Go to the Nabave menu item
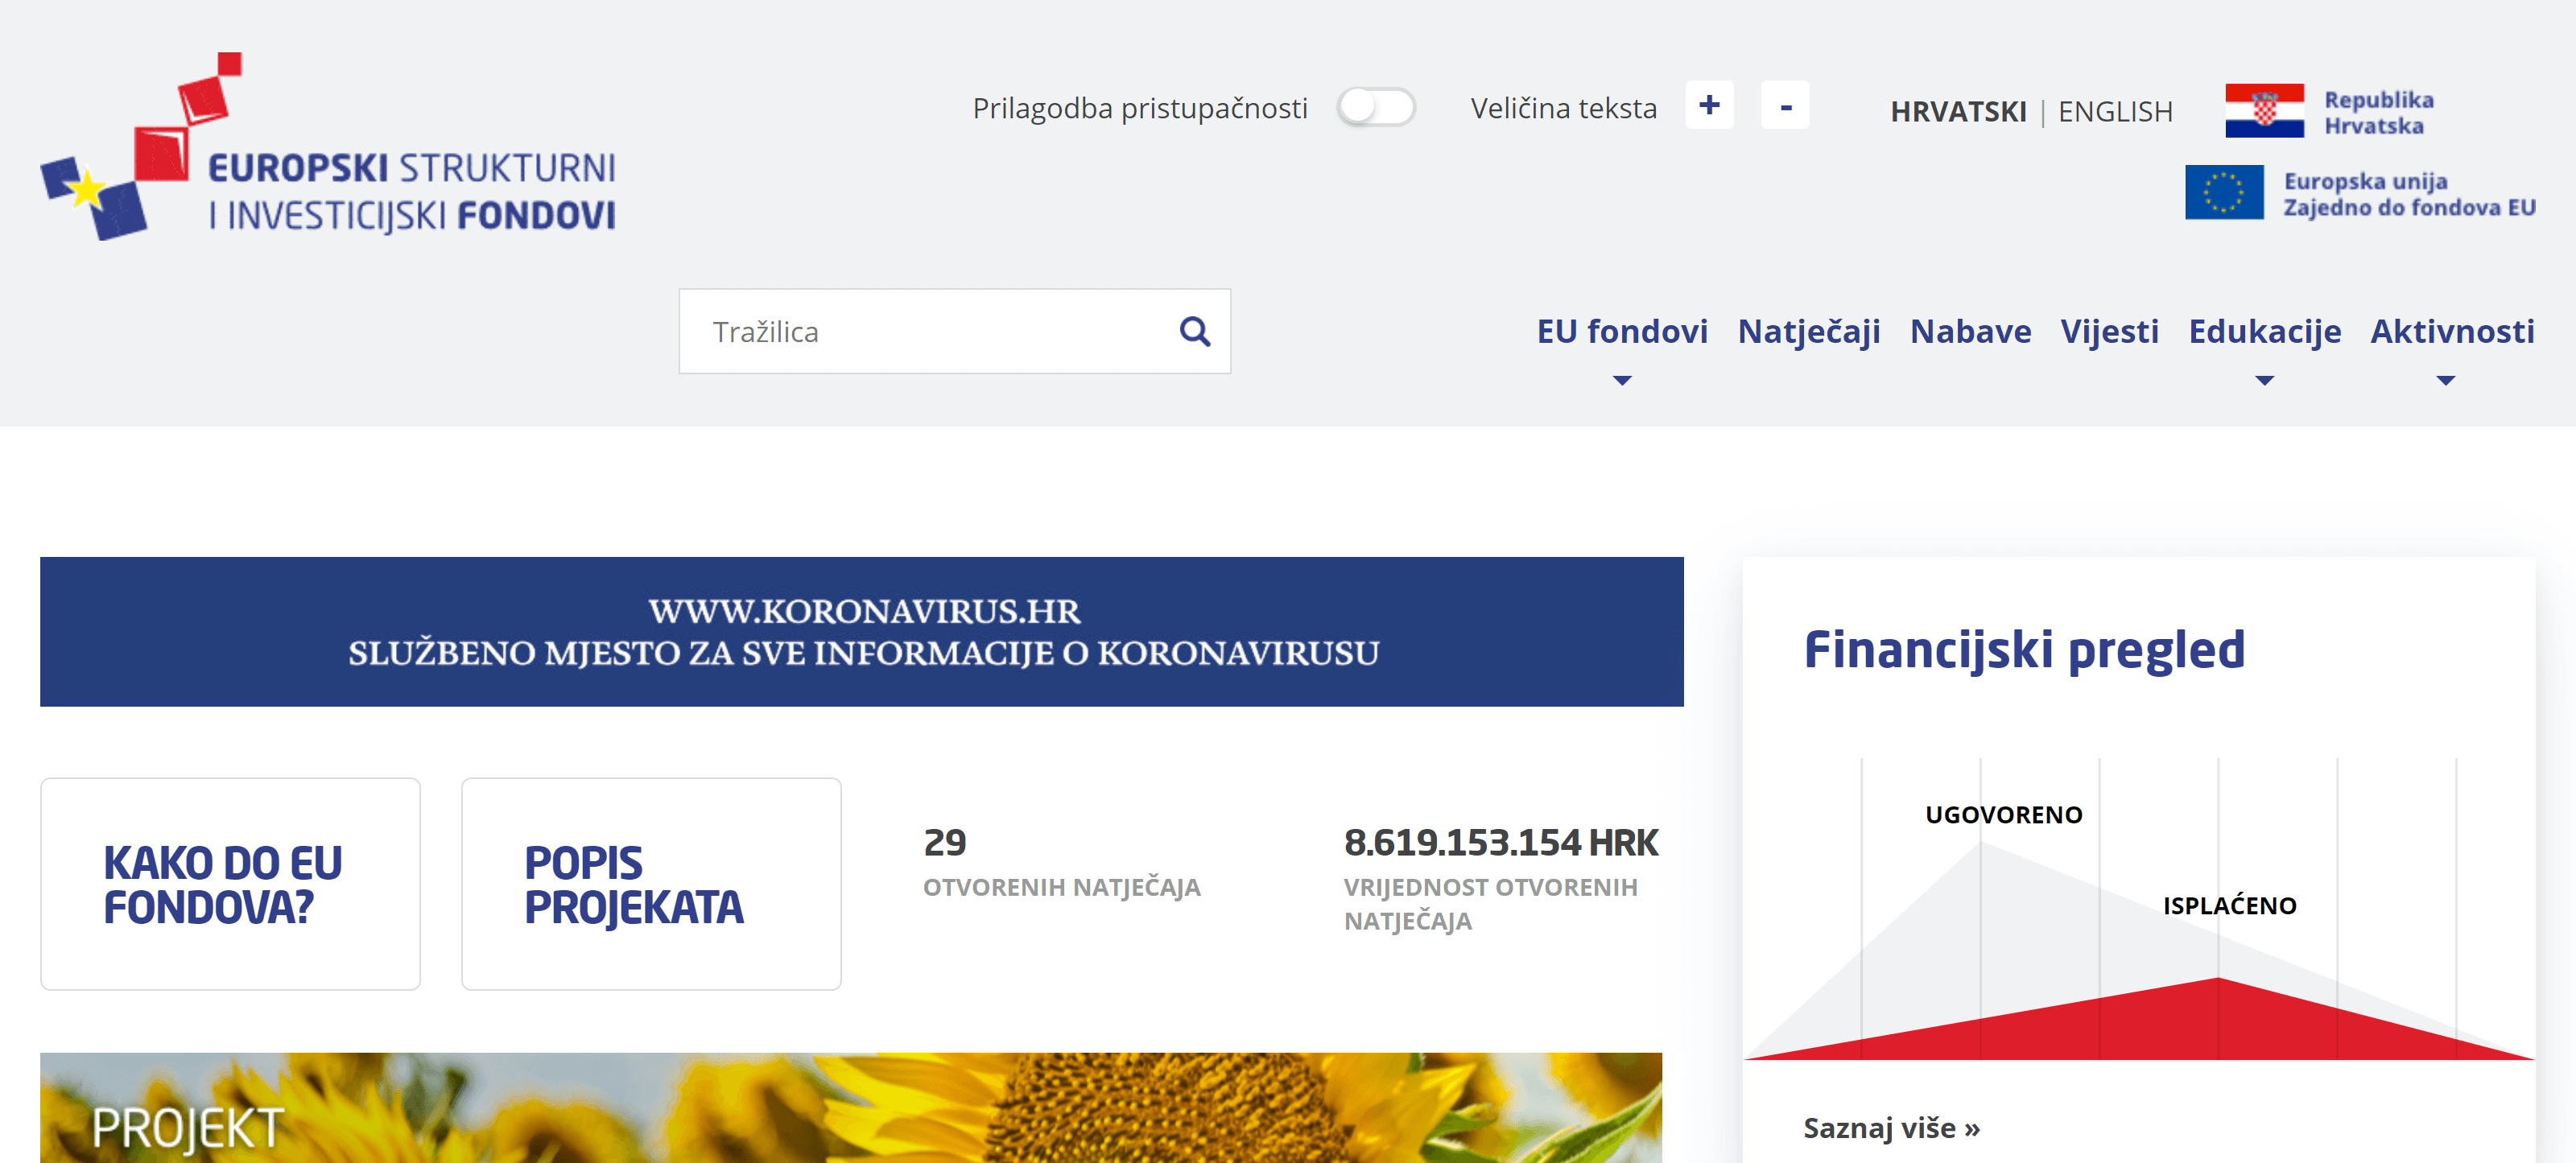The height and width of the screenshot is (1163, 2576). 1970,331
